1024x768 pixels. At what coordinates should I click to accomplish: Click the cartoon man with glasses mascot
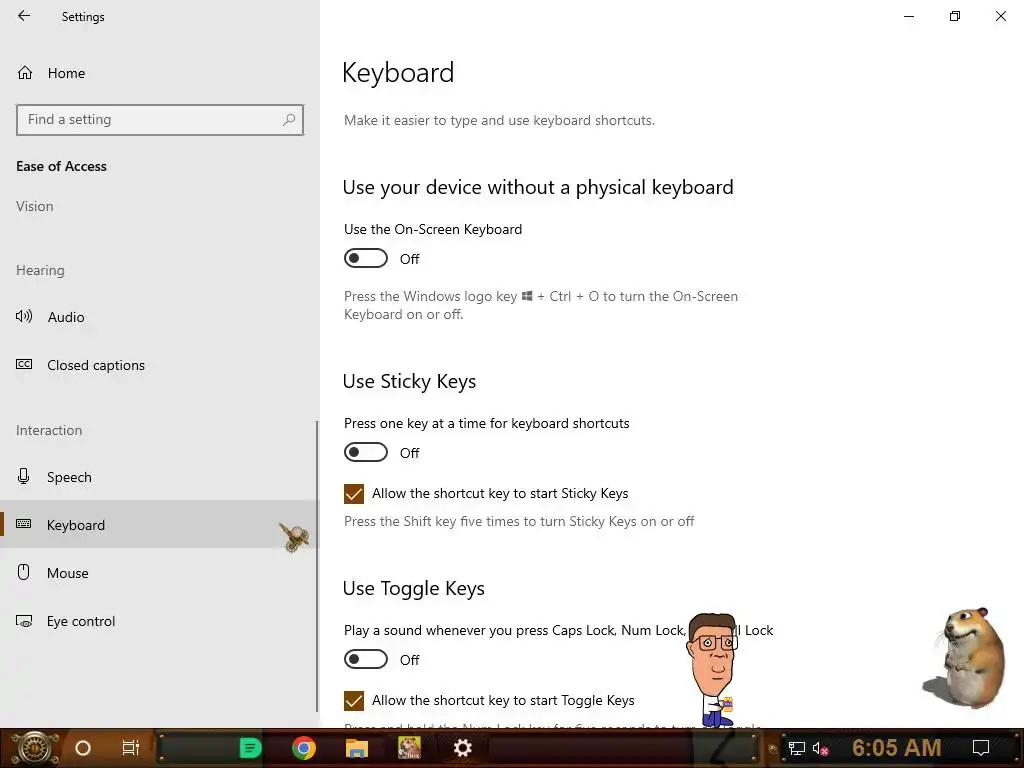[x=712, y=671]
